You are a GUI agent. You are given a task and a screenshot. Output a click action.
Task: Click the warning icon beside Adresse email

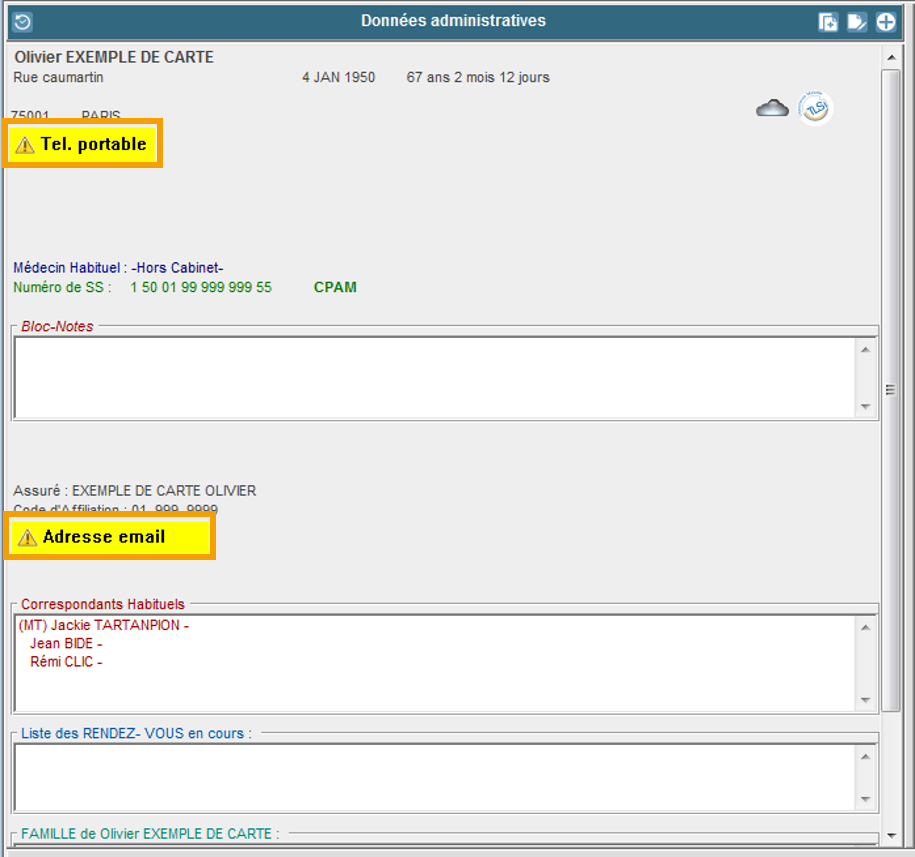click(27, 538)
